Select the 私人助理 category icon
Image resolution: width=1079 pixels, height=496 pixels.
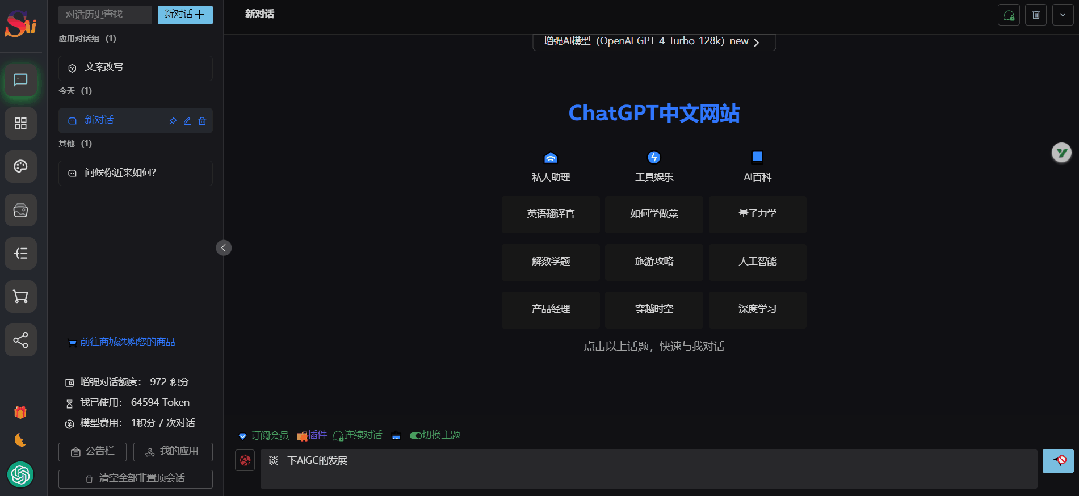(551, 157)
